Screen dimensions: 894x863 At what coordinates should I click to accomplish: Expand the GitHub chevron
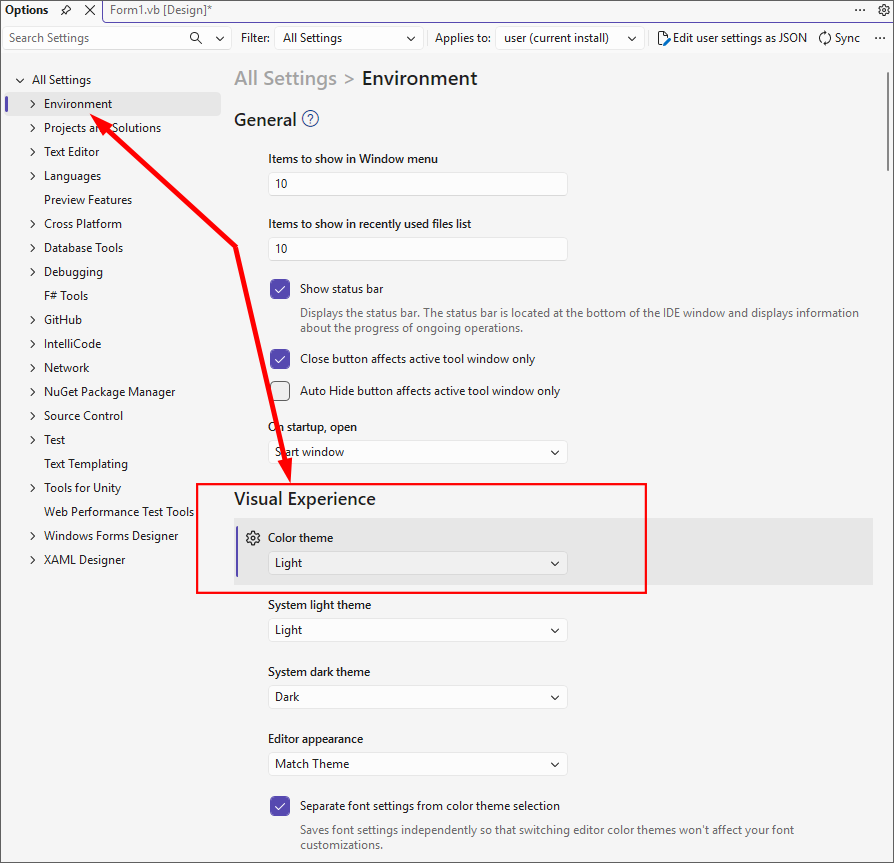pos(32,320)
